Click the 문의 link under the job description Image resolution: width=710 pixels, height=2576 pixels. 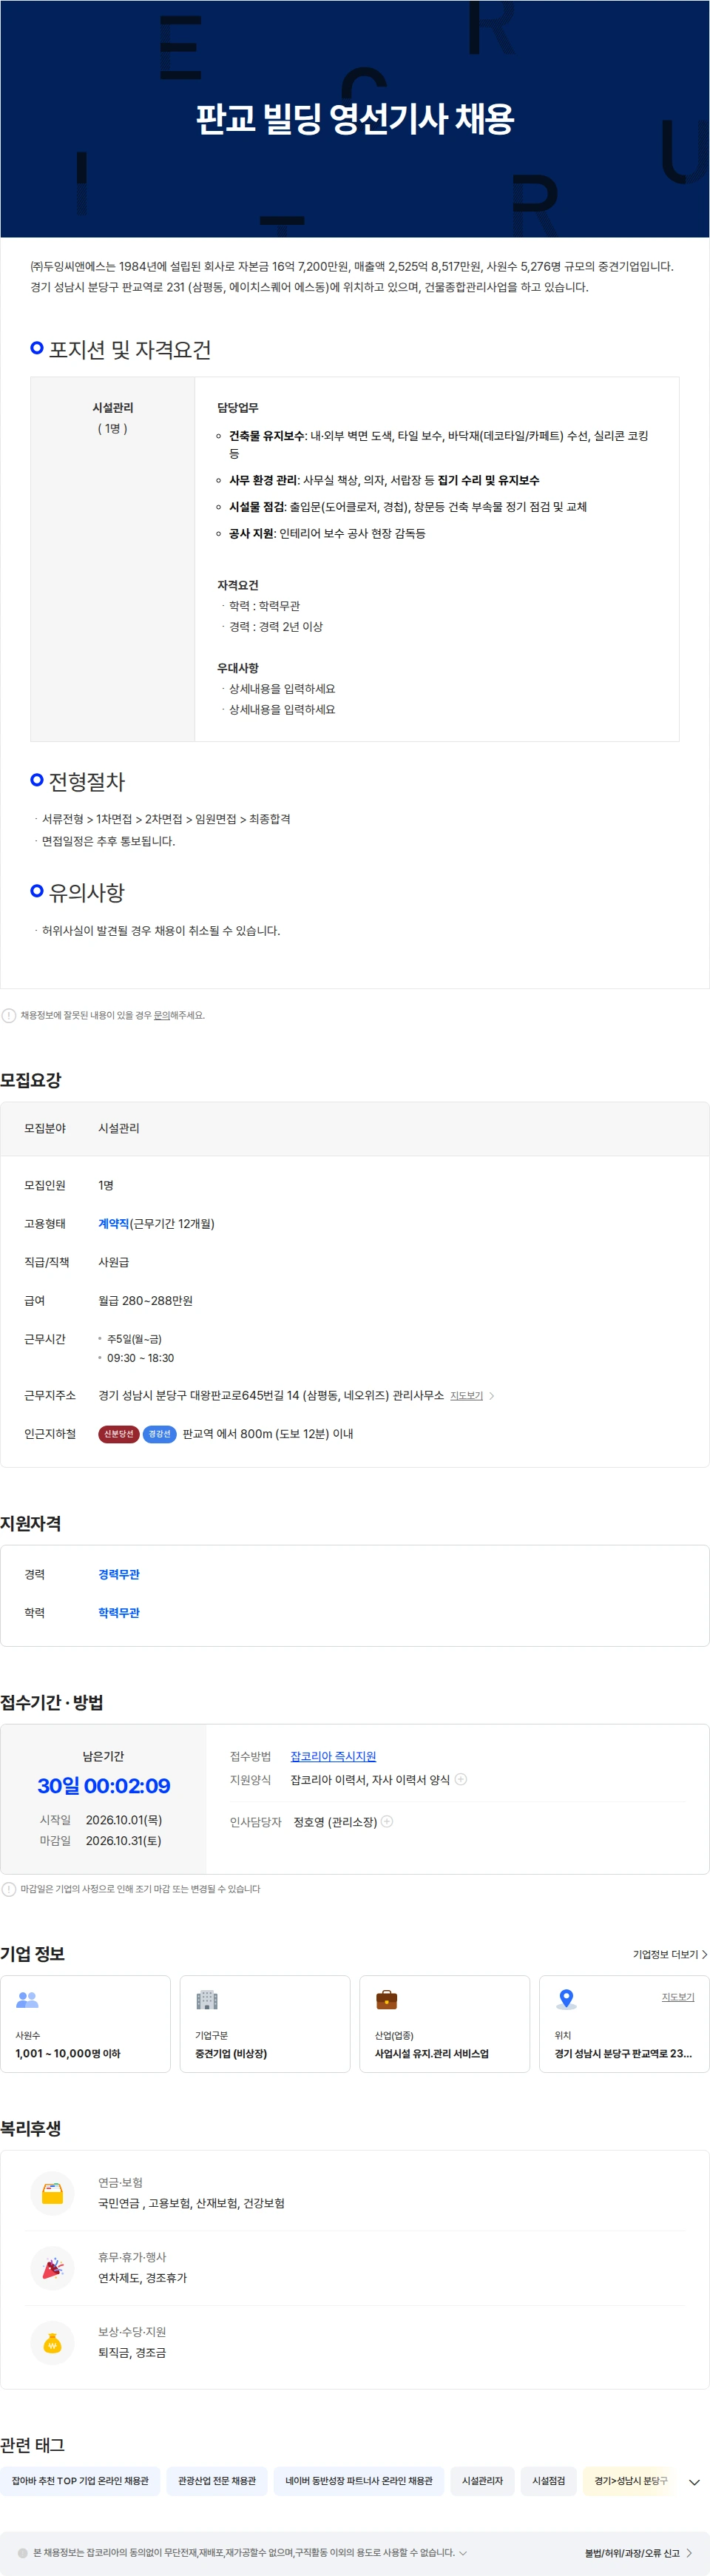[161, 1015]
